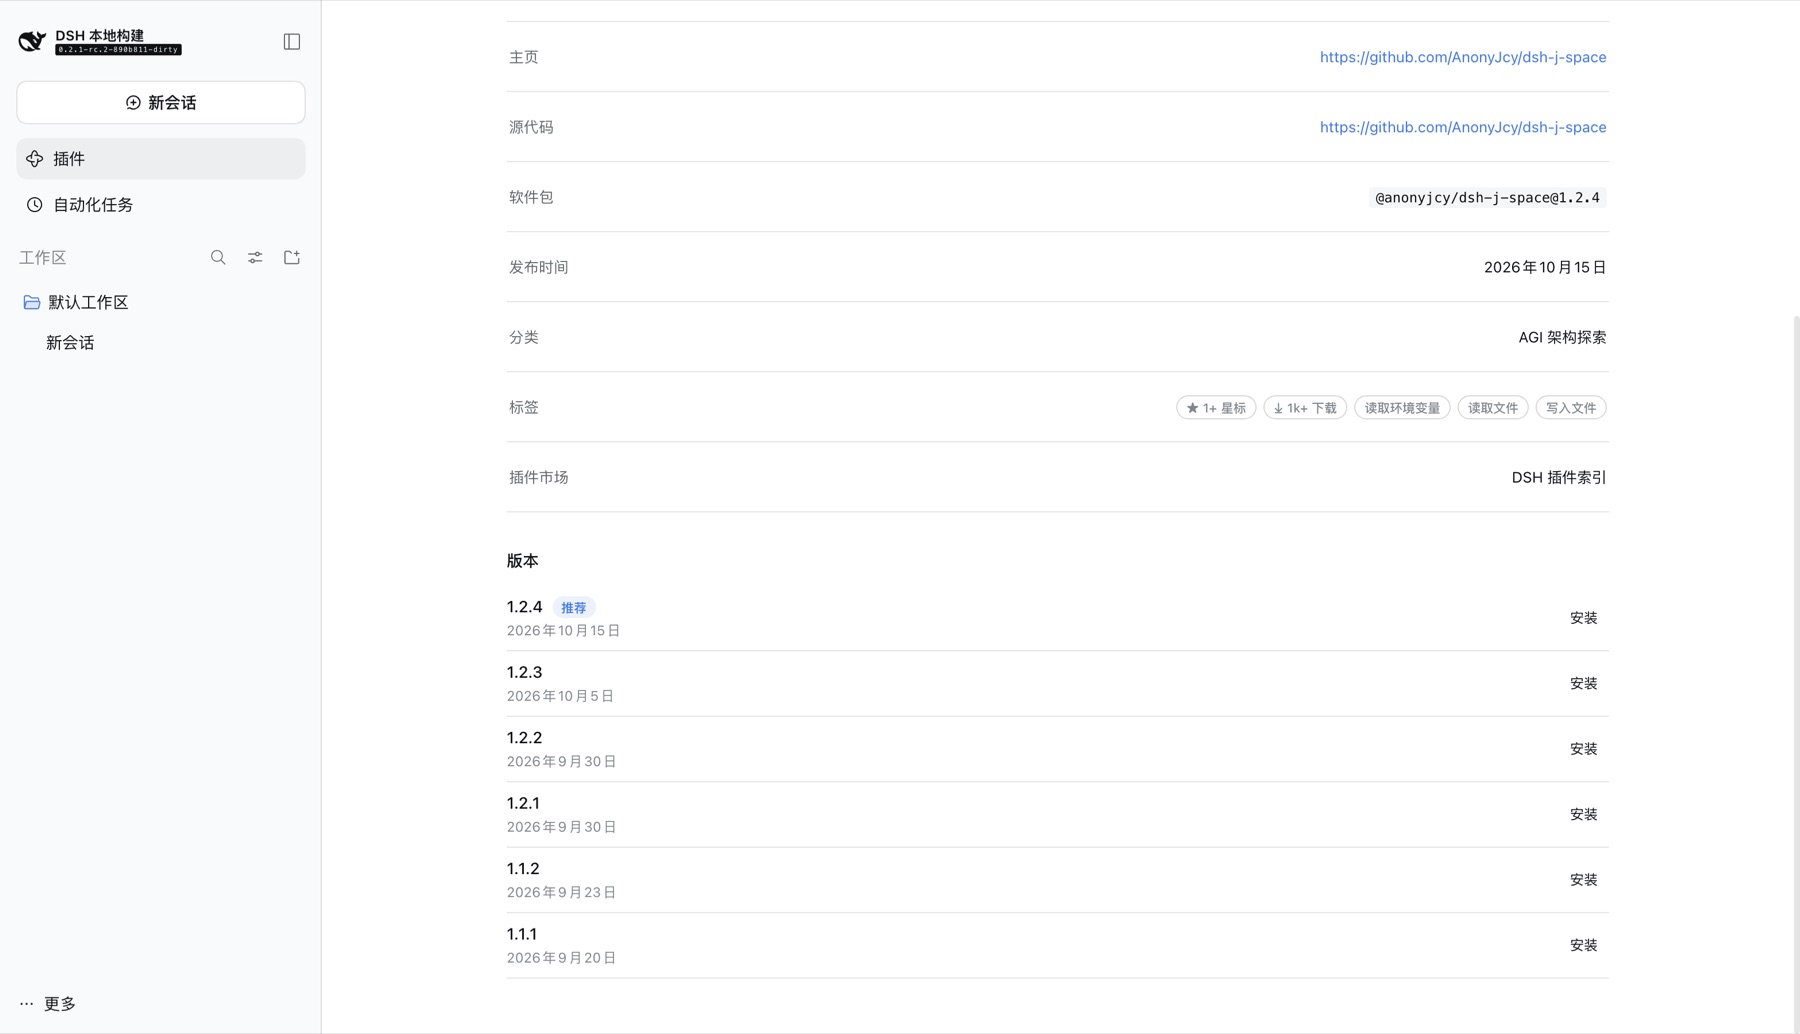Click the clock icon beside 自动化任务
Image resolution: width=1800 pixels, height=1034 pixels.
click(35, 205)
